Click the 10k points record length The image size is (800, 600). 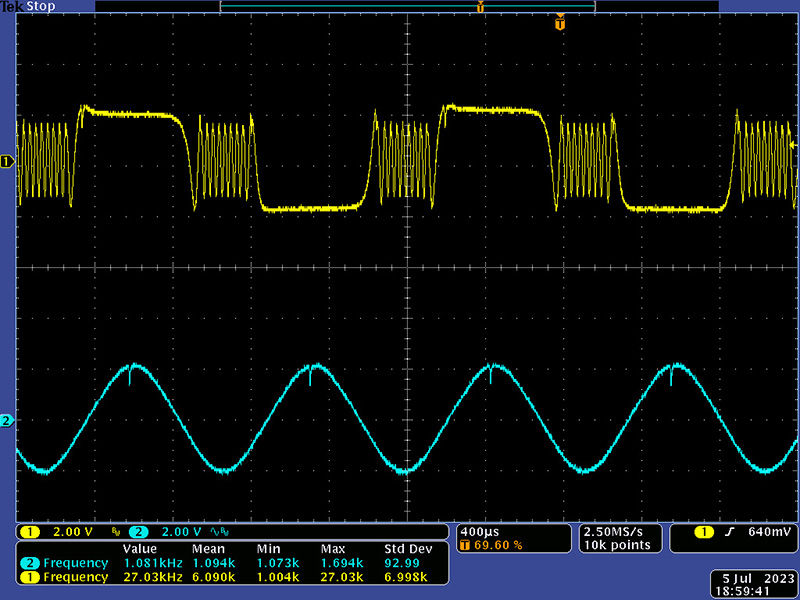coord(617,545)
